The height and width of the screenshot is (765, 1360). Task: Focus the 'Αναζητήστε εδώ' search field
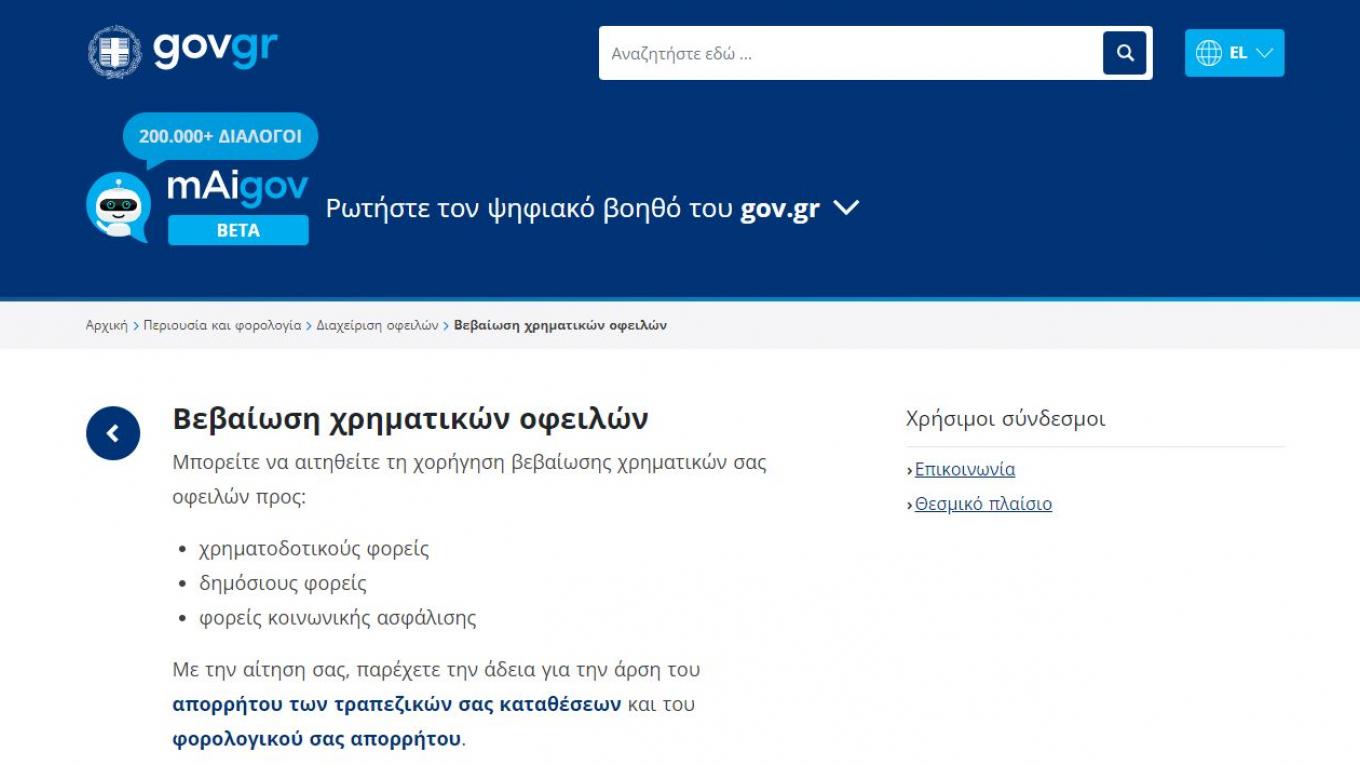pyautogui.click(x=850, y=53)
